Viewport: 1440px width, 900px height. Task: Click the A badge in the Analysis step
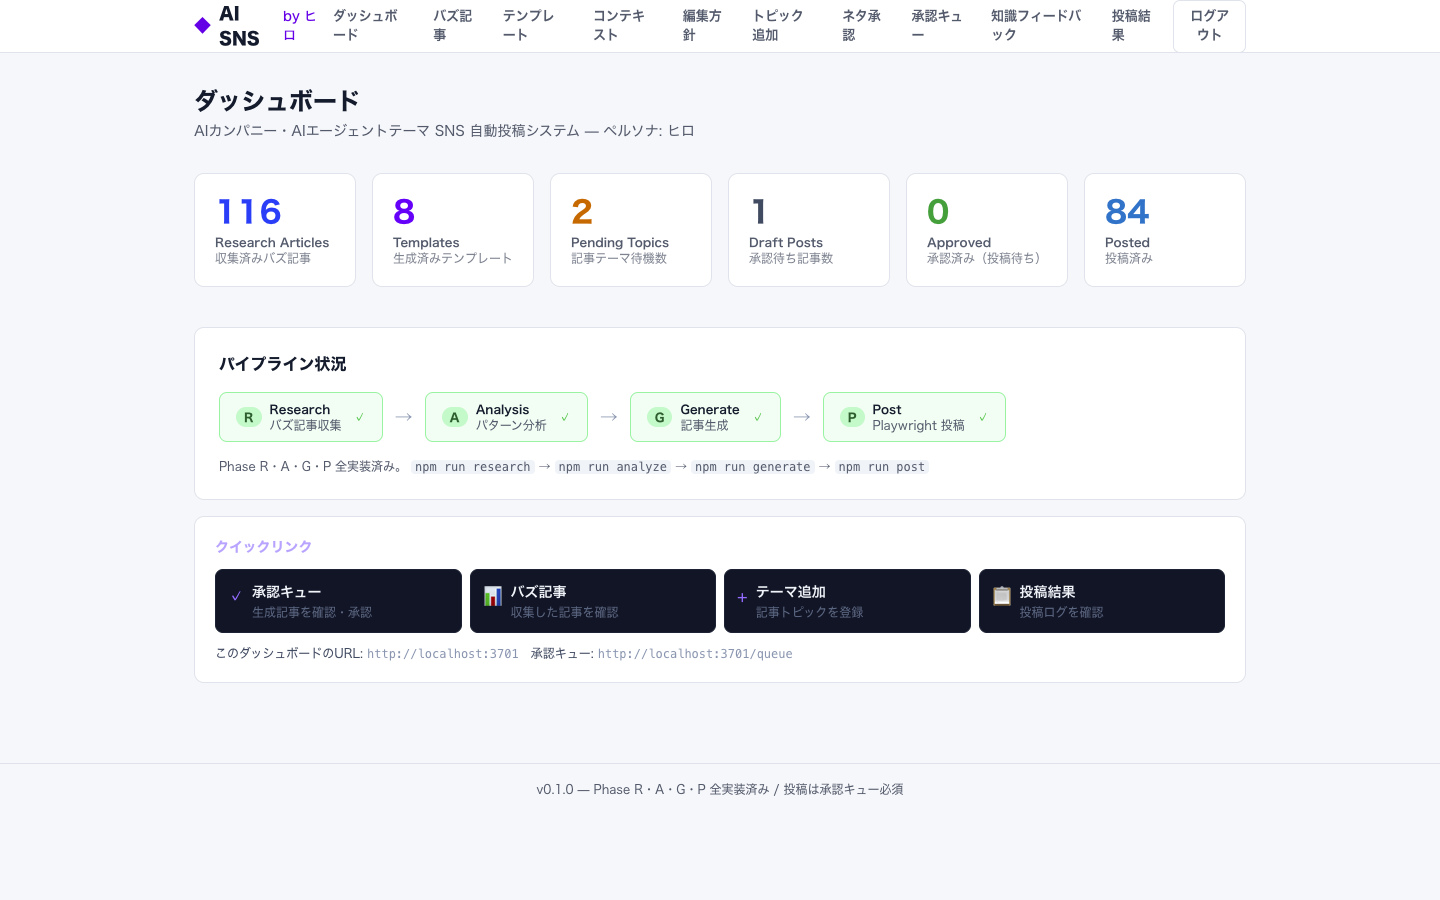(x=454, y=417)
